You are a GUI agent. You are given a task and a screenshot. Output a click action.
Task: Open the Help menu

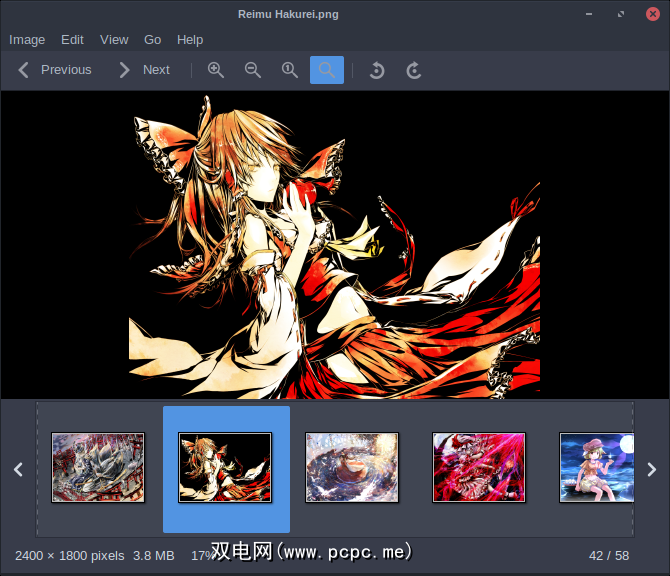(190, 40)
